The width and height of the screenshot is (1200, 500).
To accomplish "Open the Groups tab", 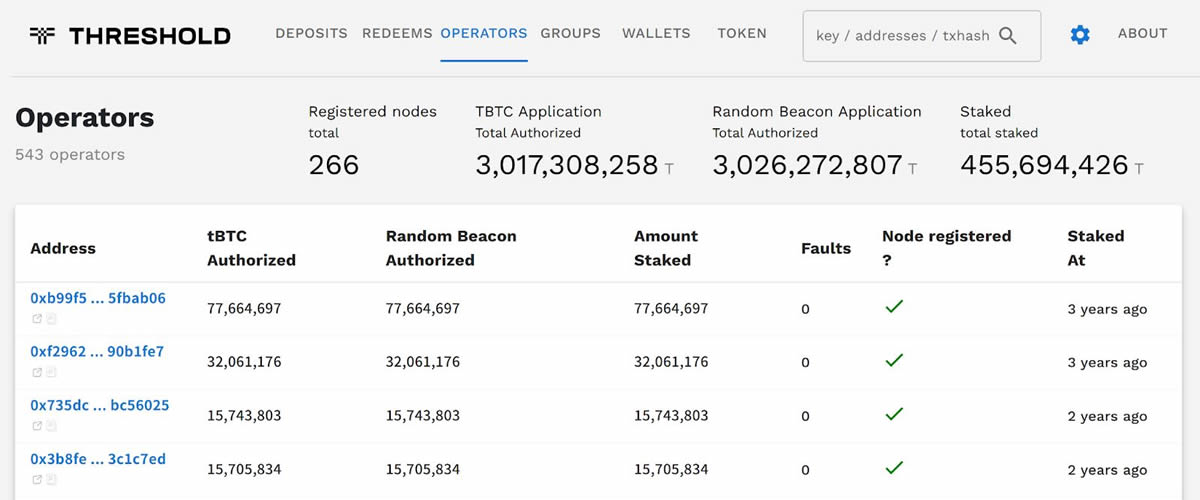I will click(570, 33).
